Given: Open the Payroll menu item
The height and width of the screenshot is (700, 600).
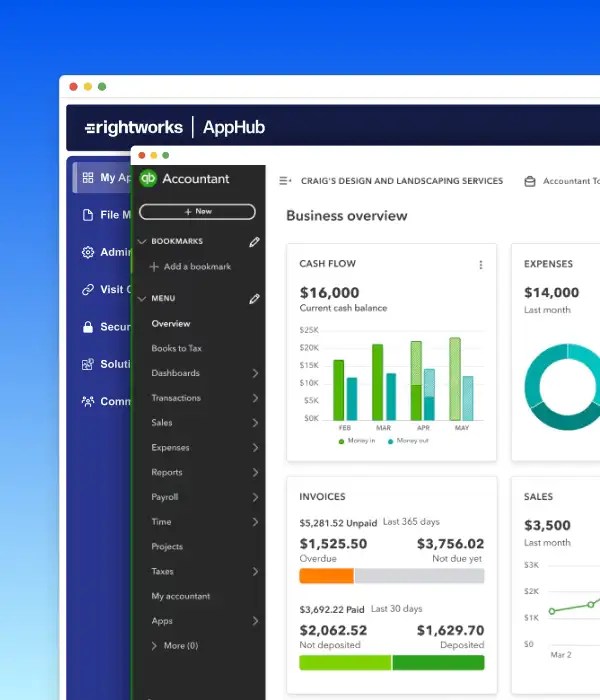Looking at the screenshot, I should (x=165, y=497).
